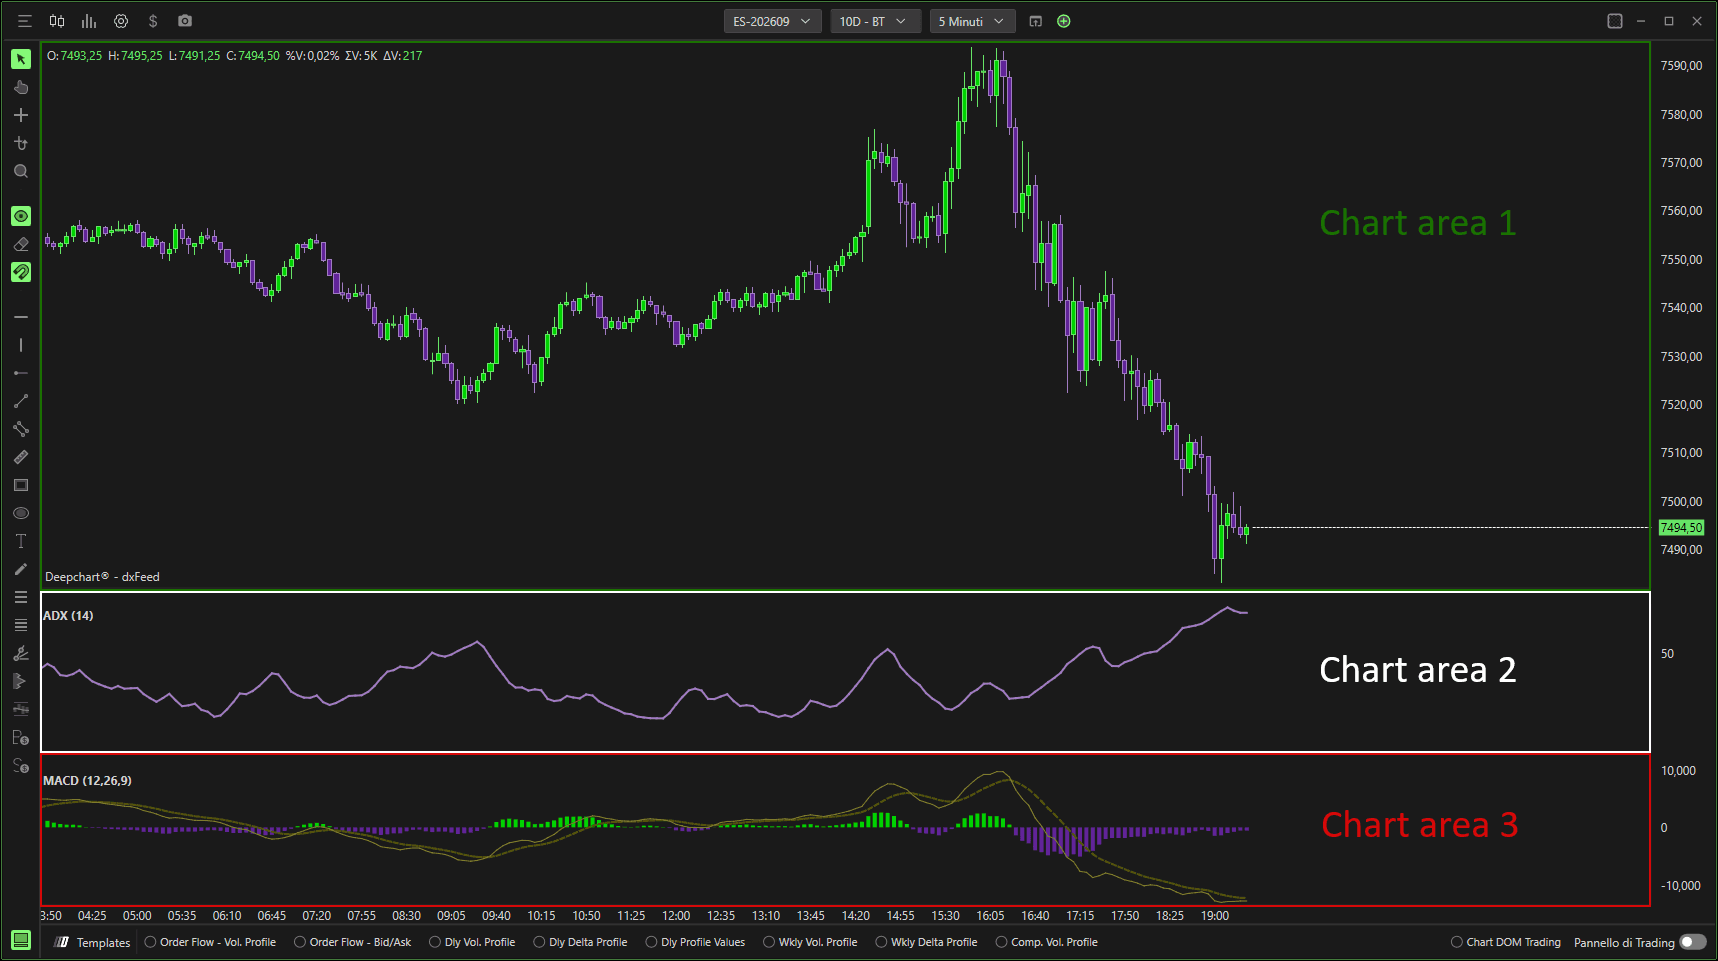
Task: Select the horizontal range profile tool
Action: coord(21,709)
